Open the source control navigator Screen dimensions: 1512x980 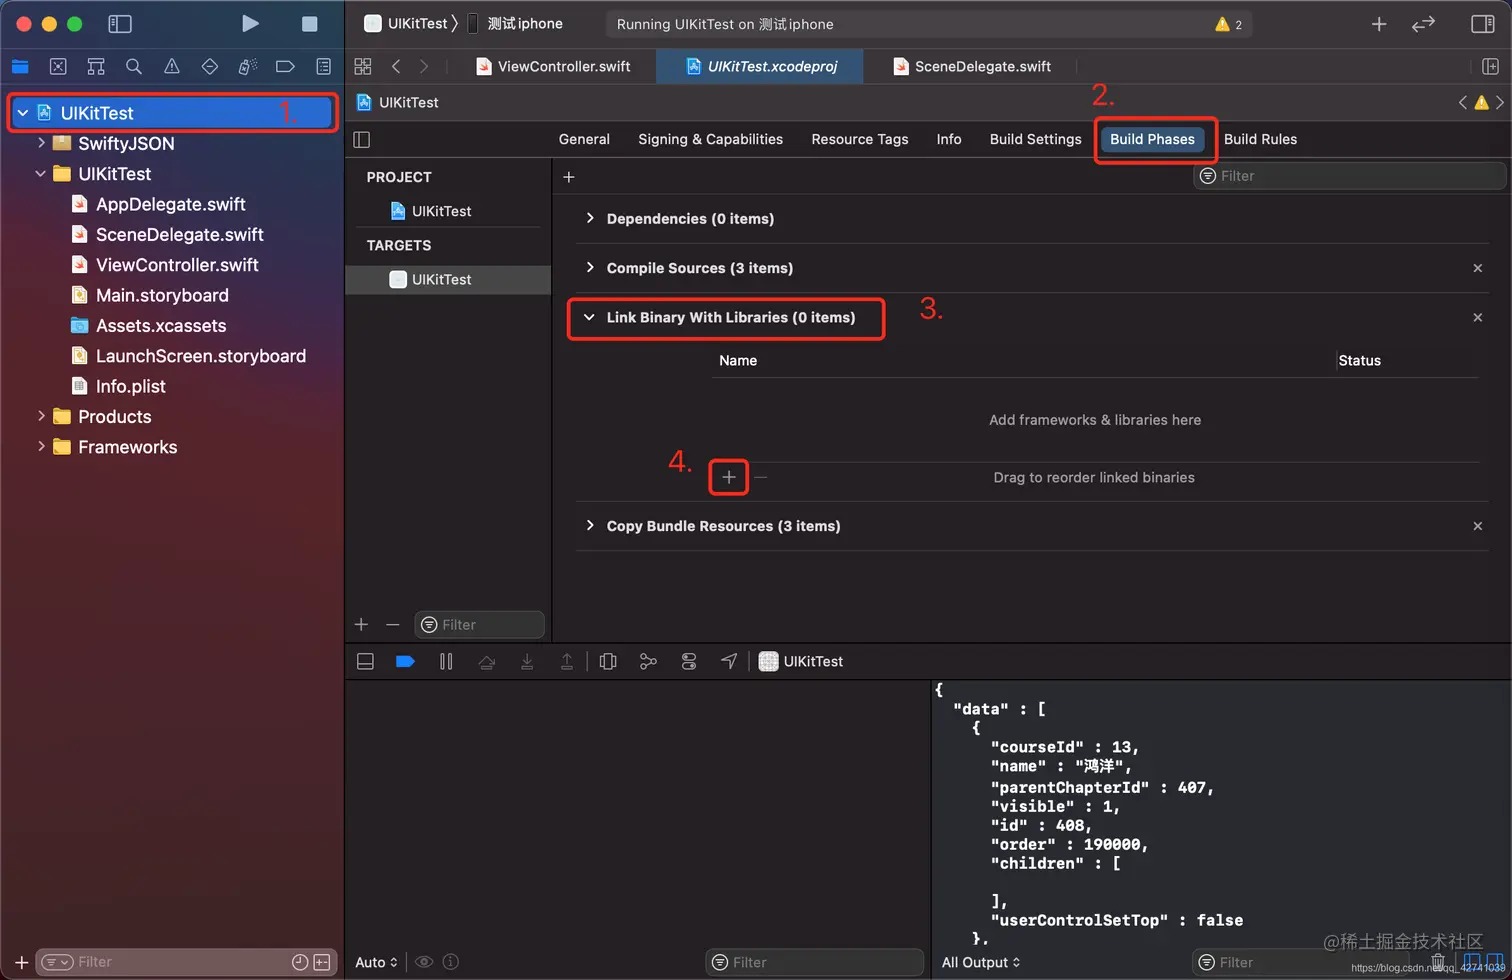pyautogui.click(x=58, y=66)
